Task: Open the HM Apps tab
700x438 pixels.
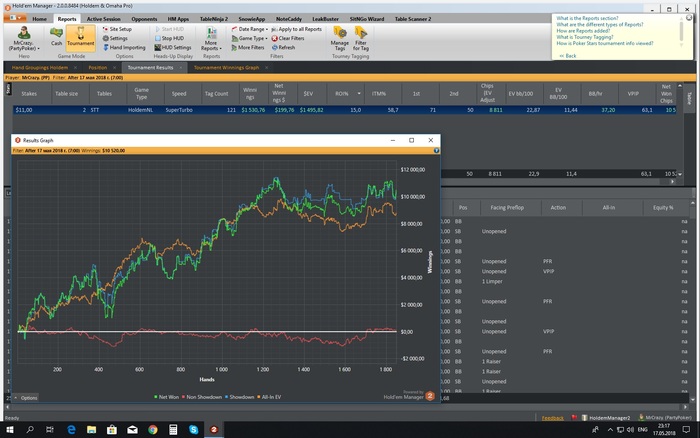Action: pos(178,19)
